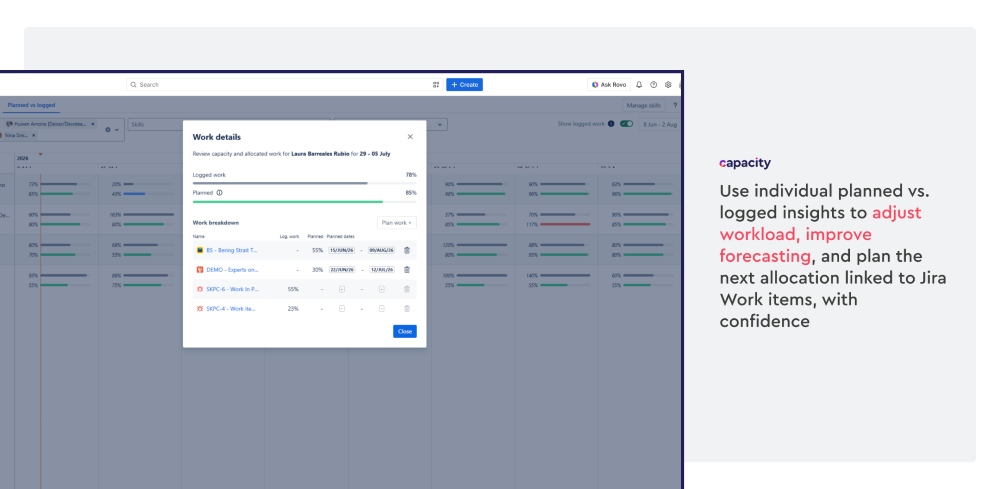Open the notifications bell
The image size is (1000, 489).
(x=639, y=85)
